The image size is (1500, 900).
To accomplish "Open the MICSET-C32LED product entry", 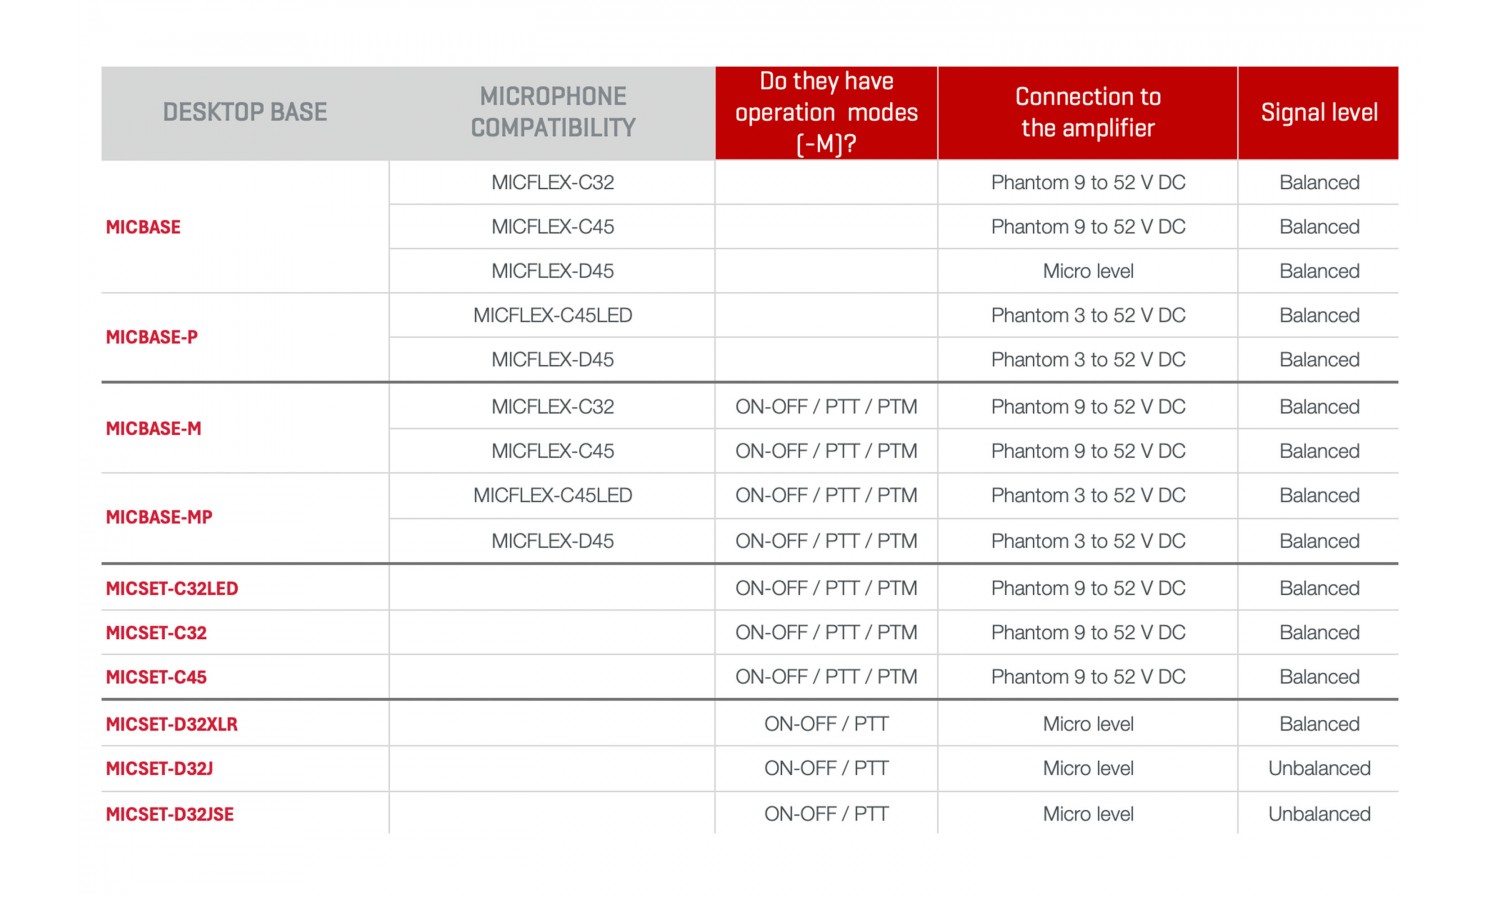I will [172, 588].
